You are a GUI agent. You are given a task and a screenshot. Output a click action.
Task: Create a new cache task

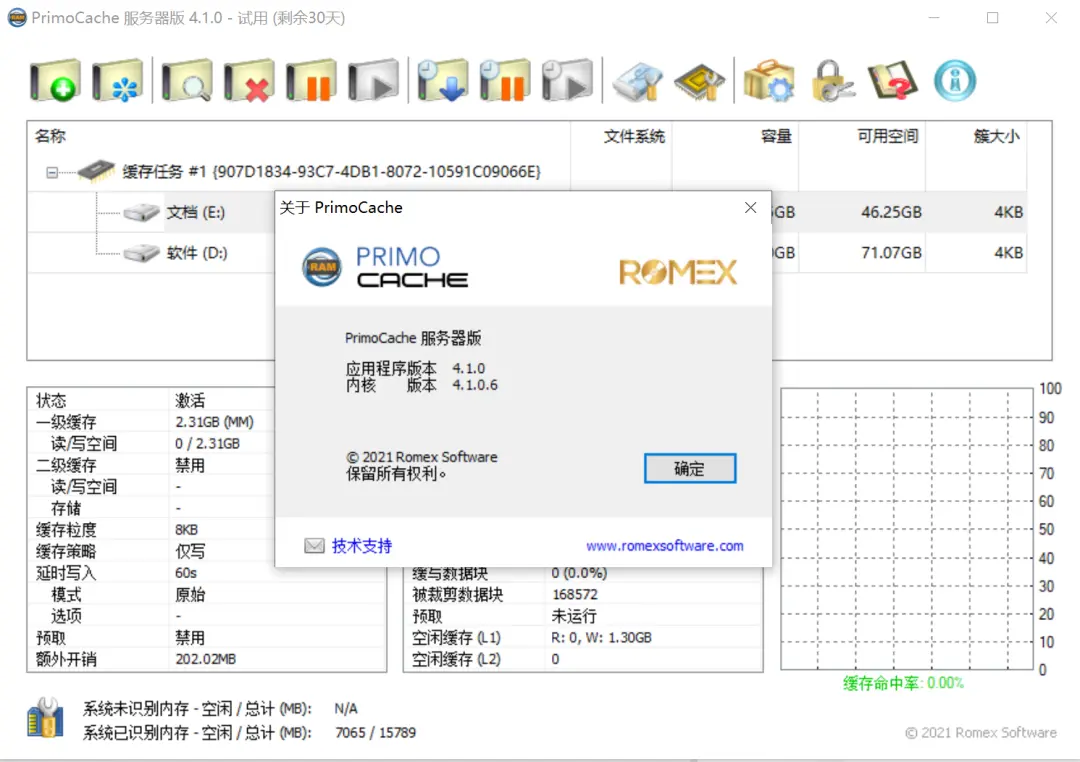tap(55, 80)
